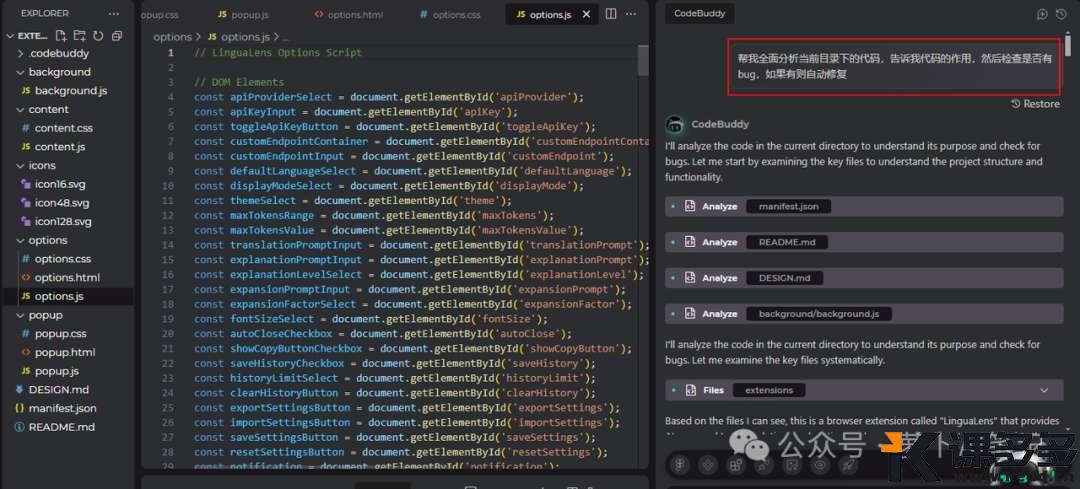Collapse the EXTE... root workspace section

(10, 36)
